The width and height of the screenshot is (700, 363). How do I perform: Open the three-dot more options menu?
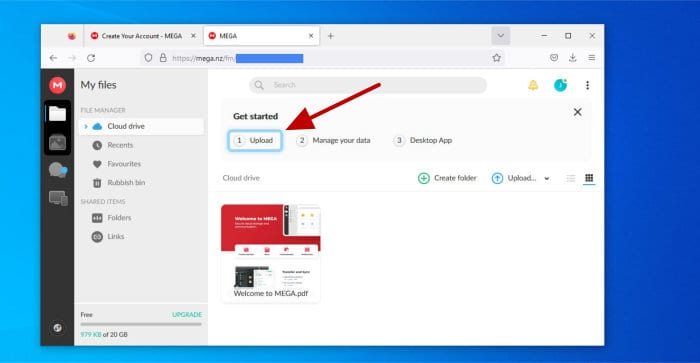pyautogui.click(x=588, y=85)
